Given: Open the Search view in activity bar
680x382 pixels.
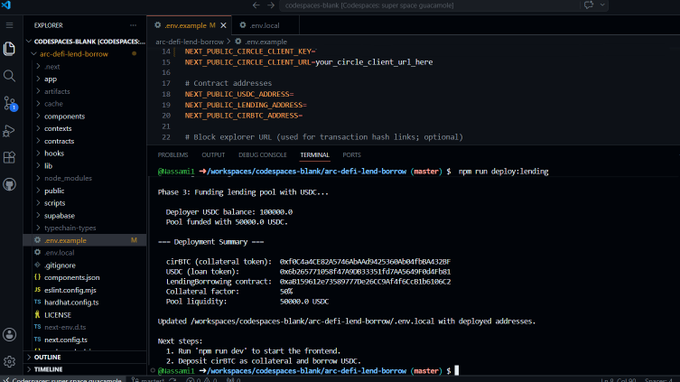Looking at the screenshot, I should 9,76.
